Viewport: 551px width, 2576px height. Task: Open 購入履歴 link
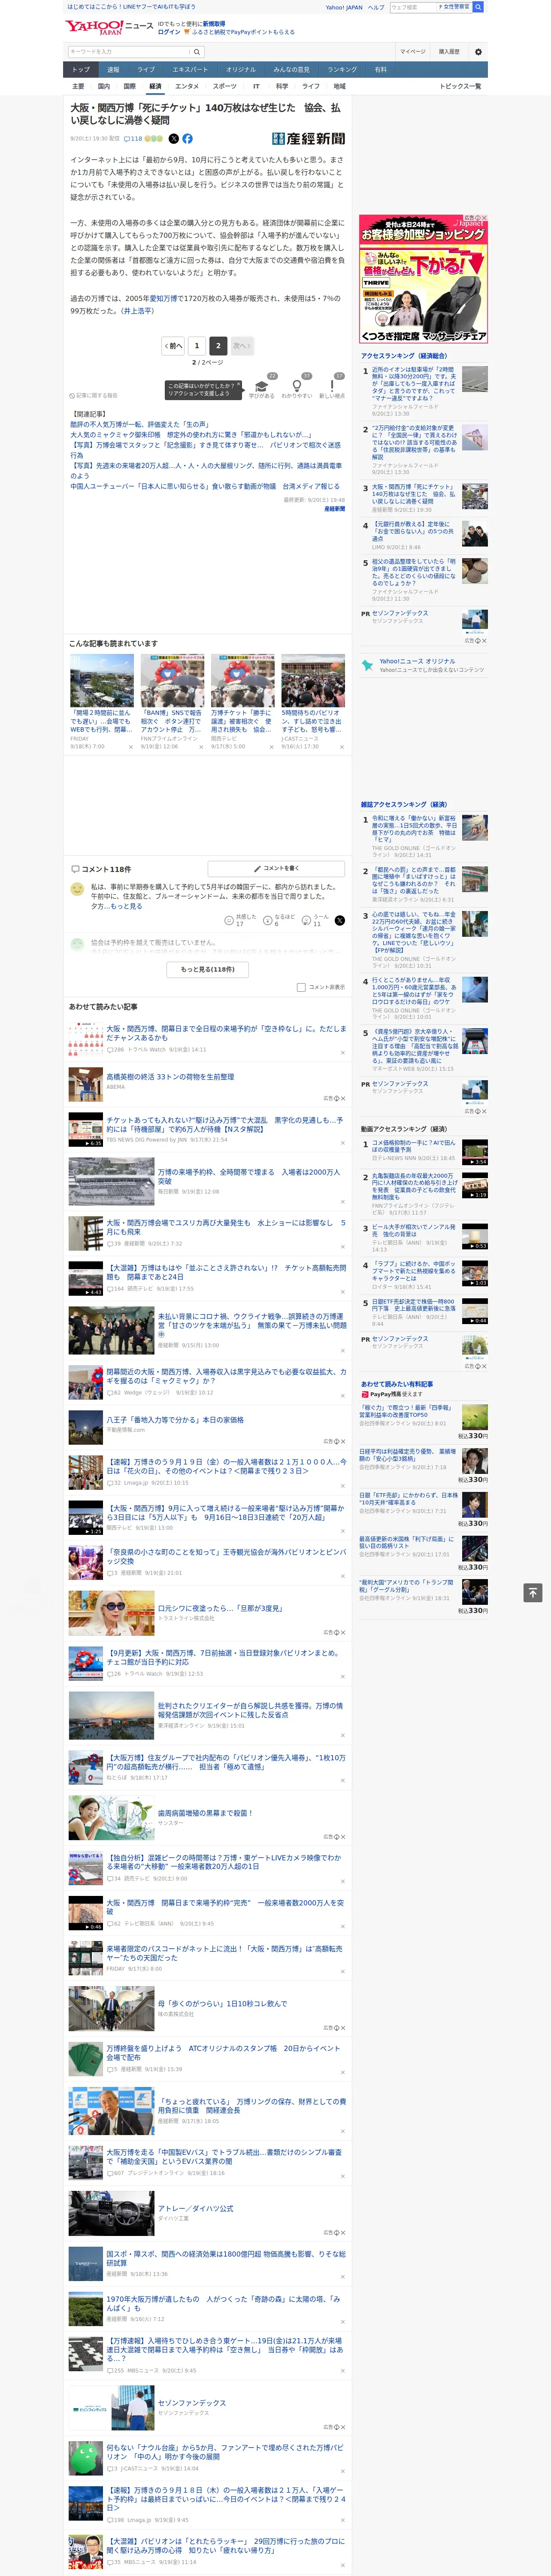pyautogui.click(x=449, y=52)
